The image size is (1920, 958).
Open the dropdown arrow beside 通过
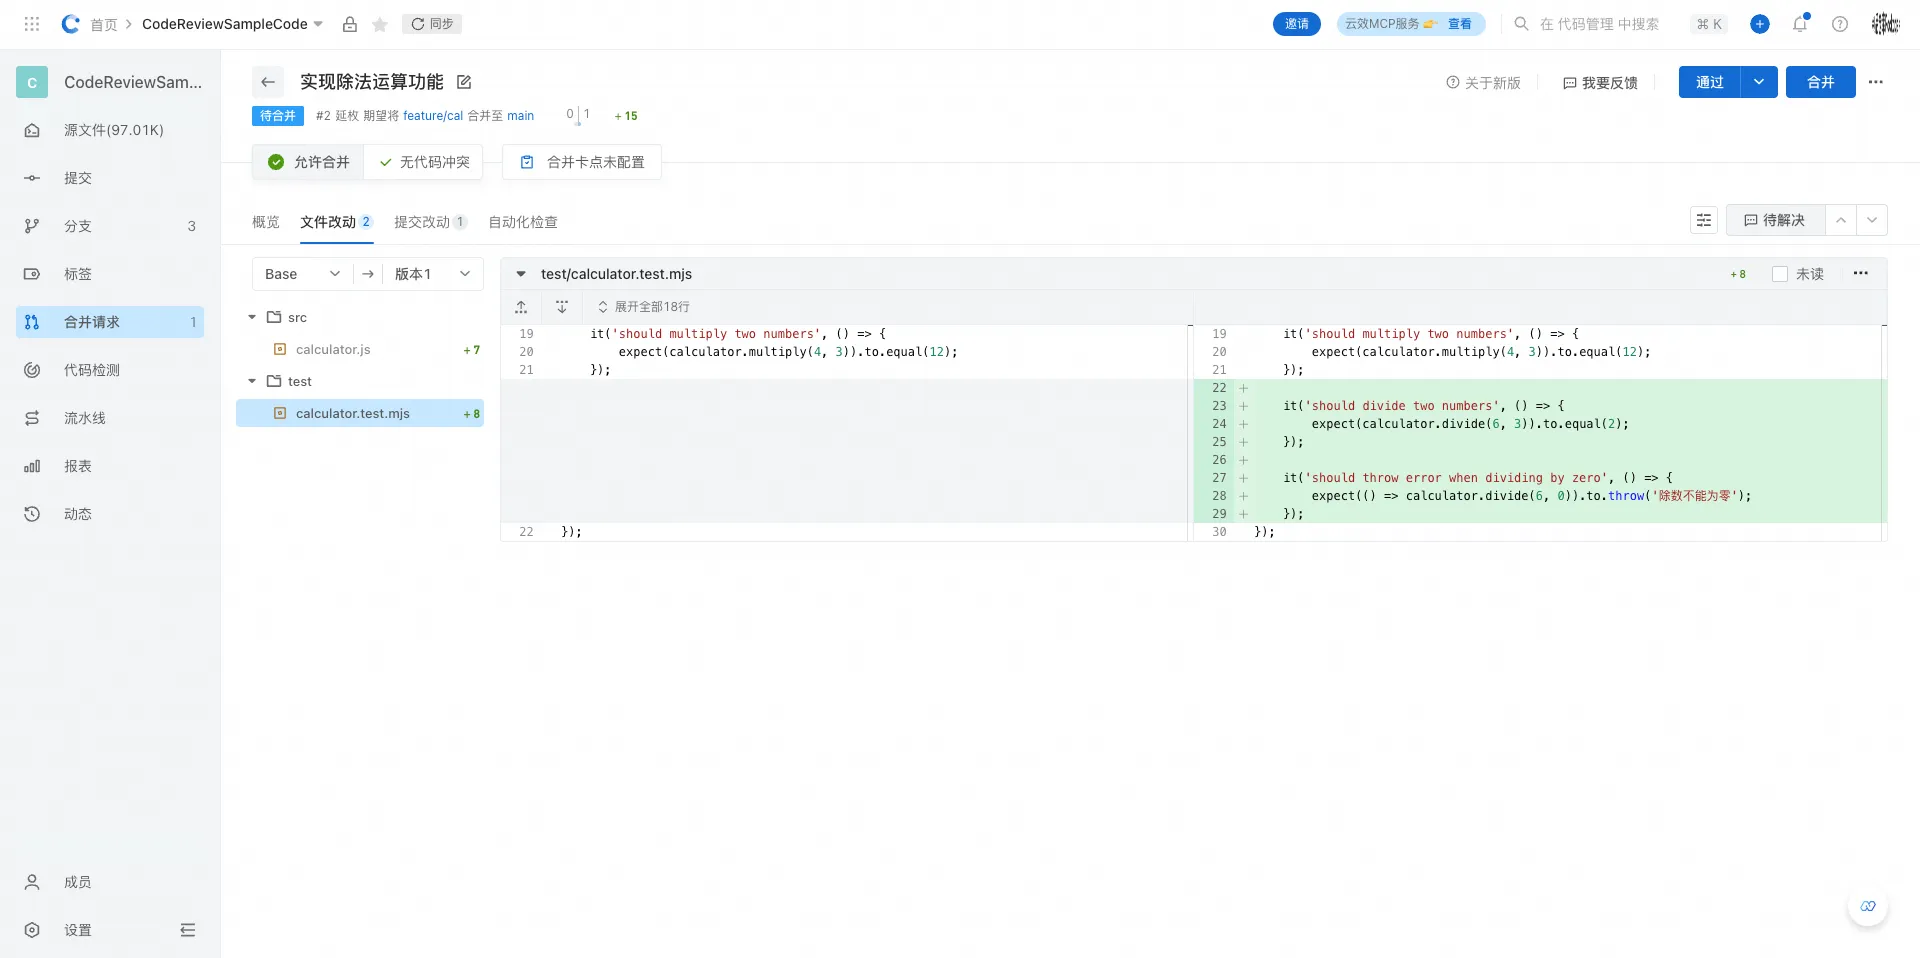[x=1759, y=82]
